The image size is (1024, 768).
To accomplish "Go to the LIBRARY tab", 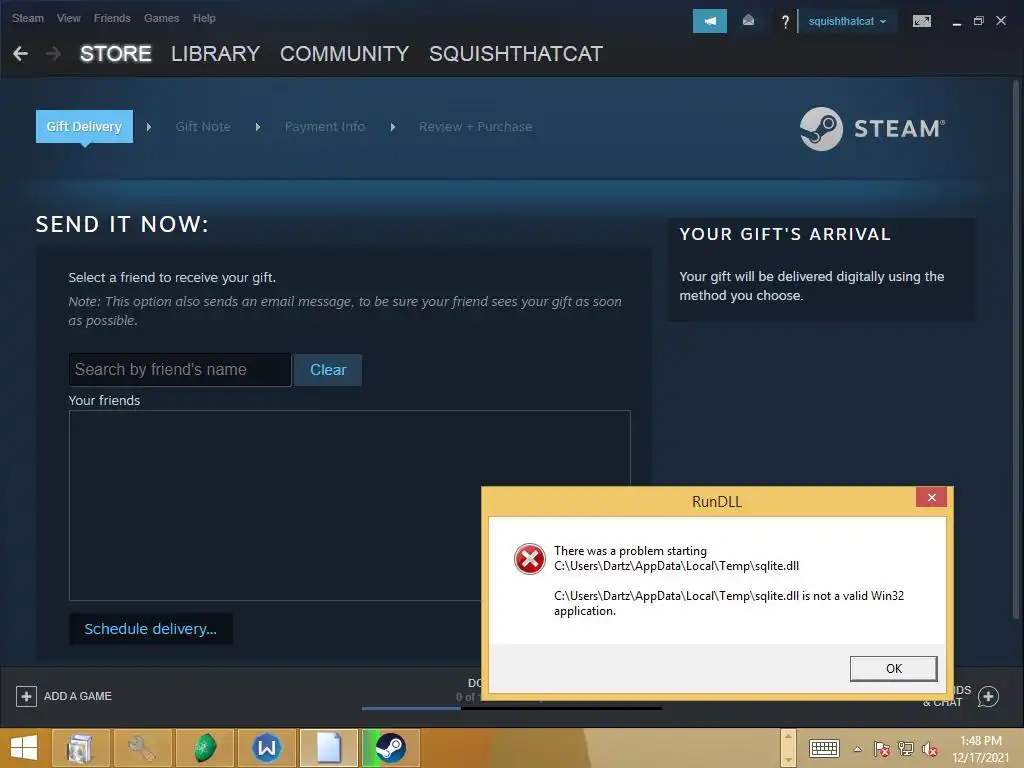I will pos(216,54).
